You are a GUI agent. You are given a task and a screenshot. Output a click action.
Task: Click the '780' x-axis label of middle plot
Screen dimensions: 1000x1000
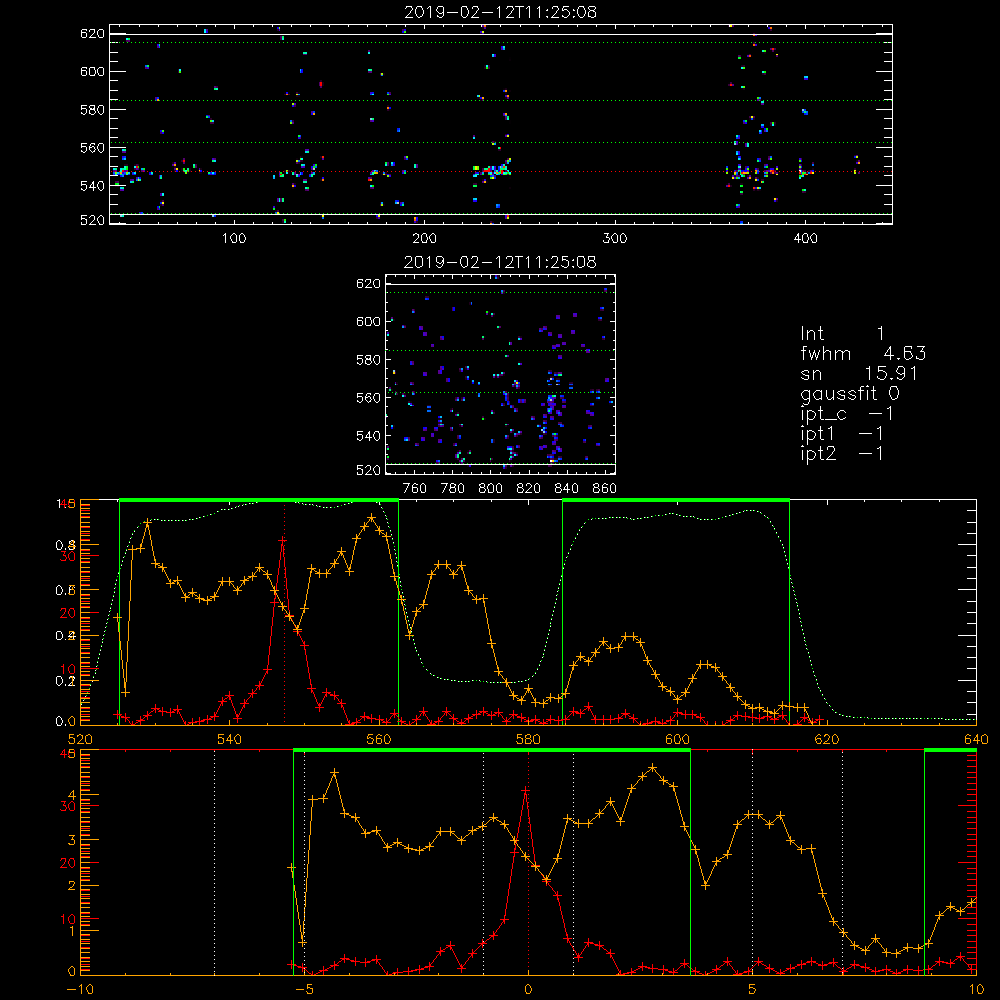pyautogui.click(x=453, y=489)
